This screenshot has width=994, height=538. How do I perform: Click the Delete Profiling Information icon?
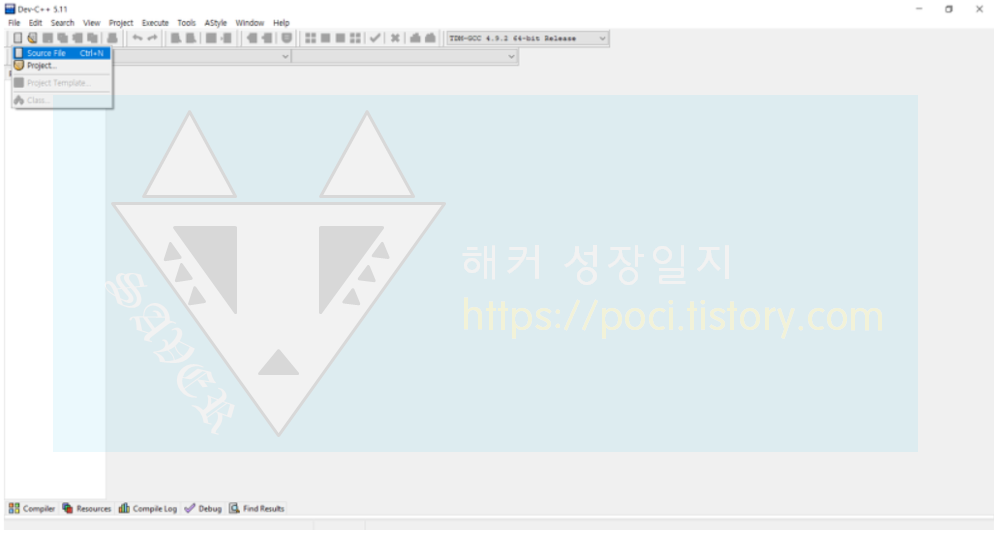[430, 38]
